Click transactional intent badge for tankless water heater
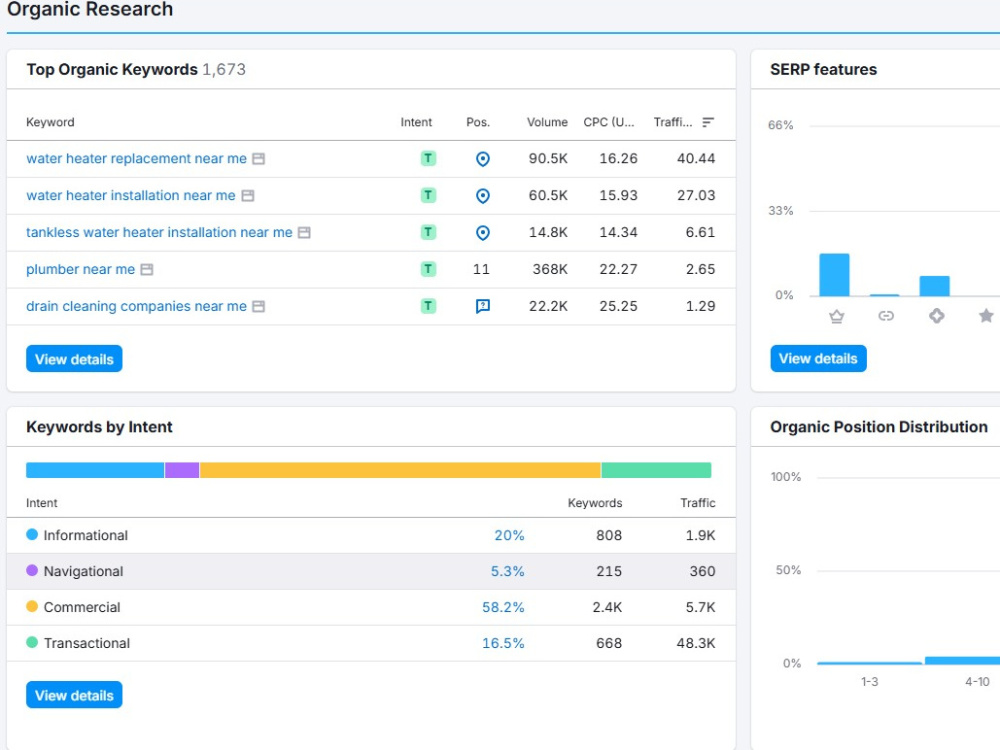Image resolution: width=1000 pixels, height=750 pixels. pos(429,232)
